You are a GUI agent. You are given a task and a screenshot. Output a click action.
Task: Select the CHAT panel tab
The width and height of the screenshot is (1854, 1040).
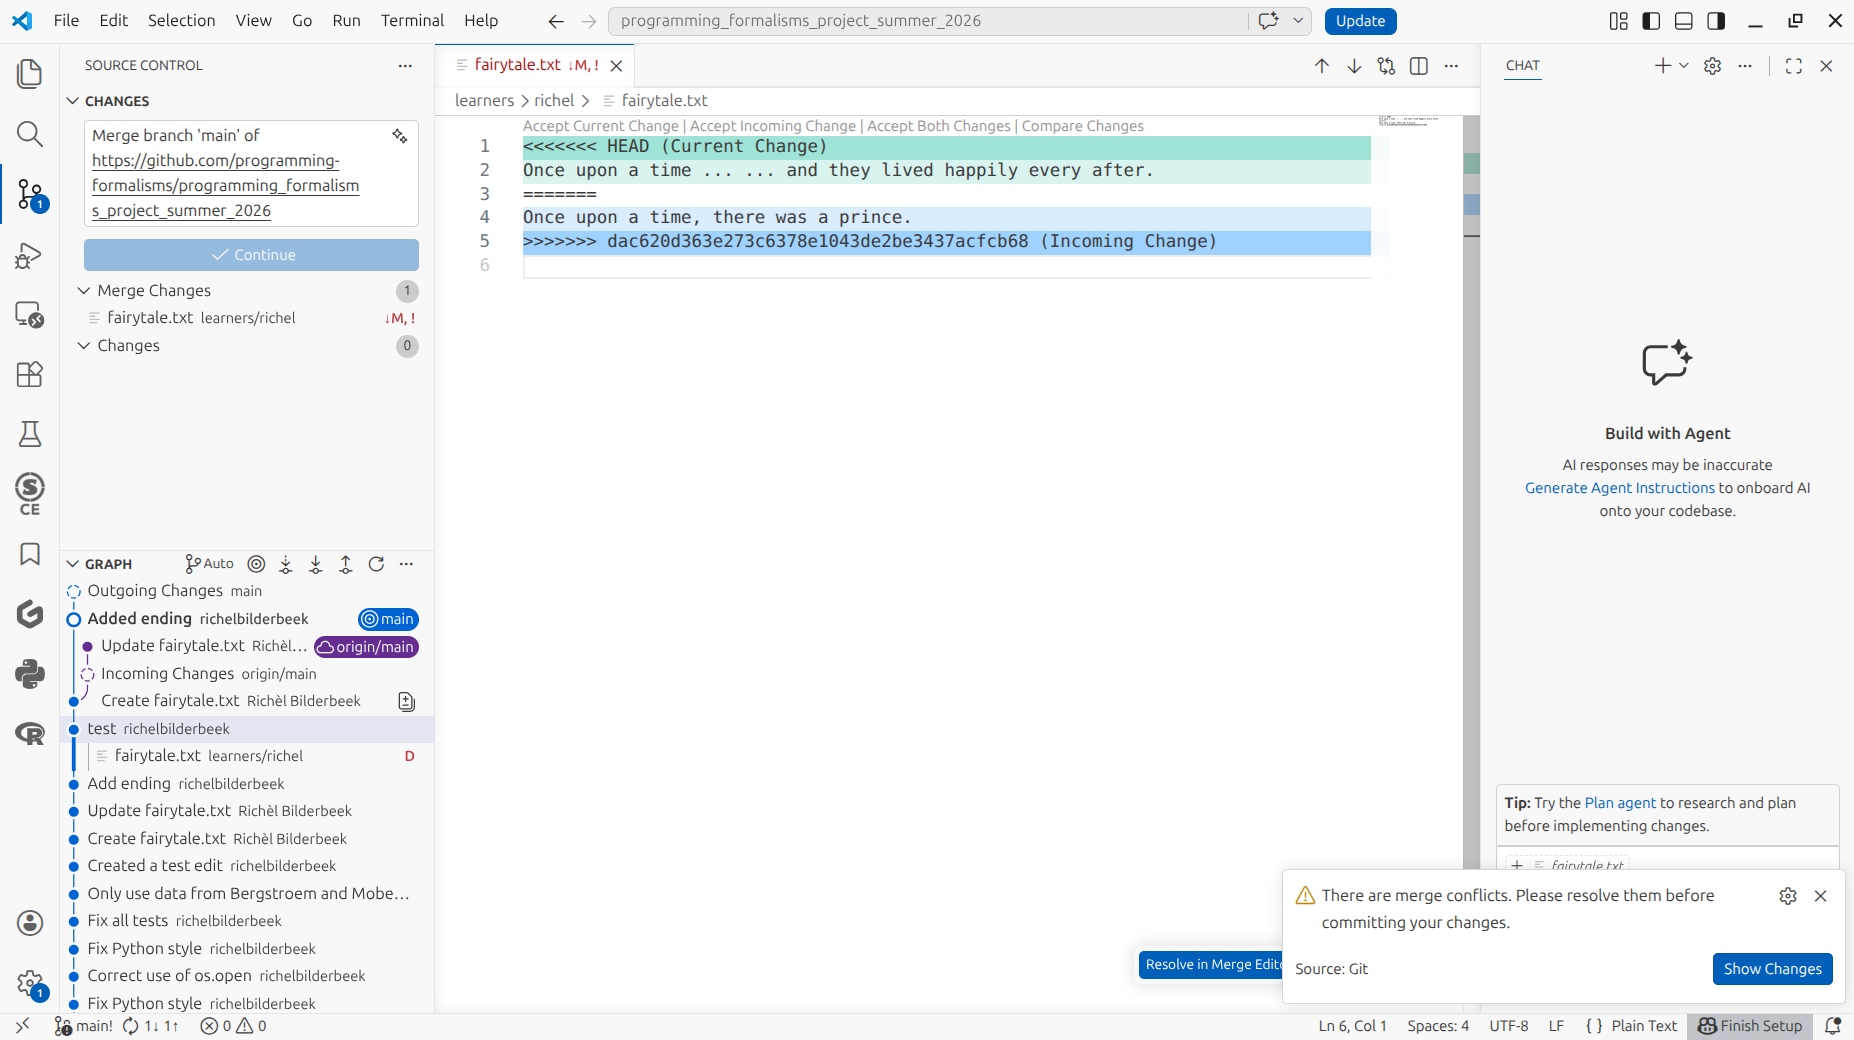click(1522, 66)
